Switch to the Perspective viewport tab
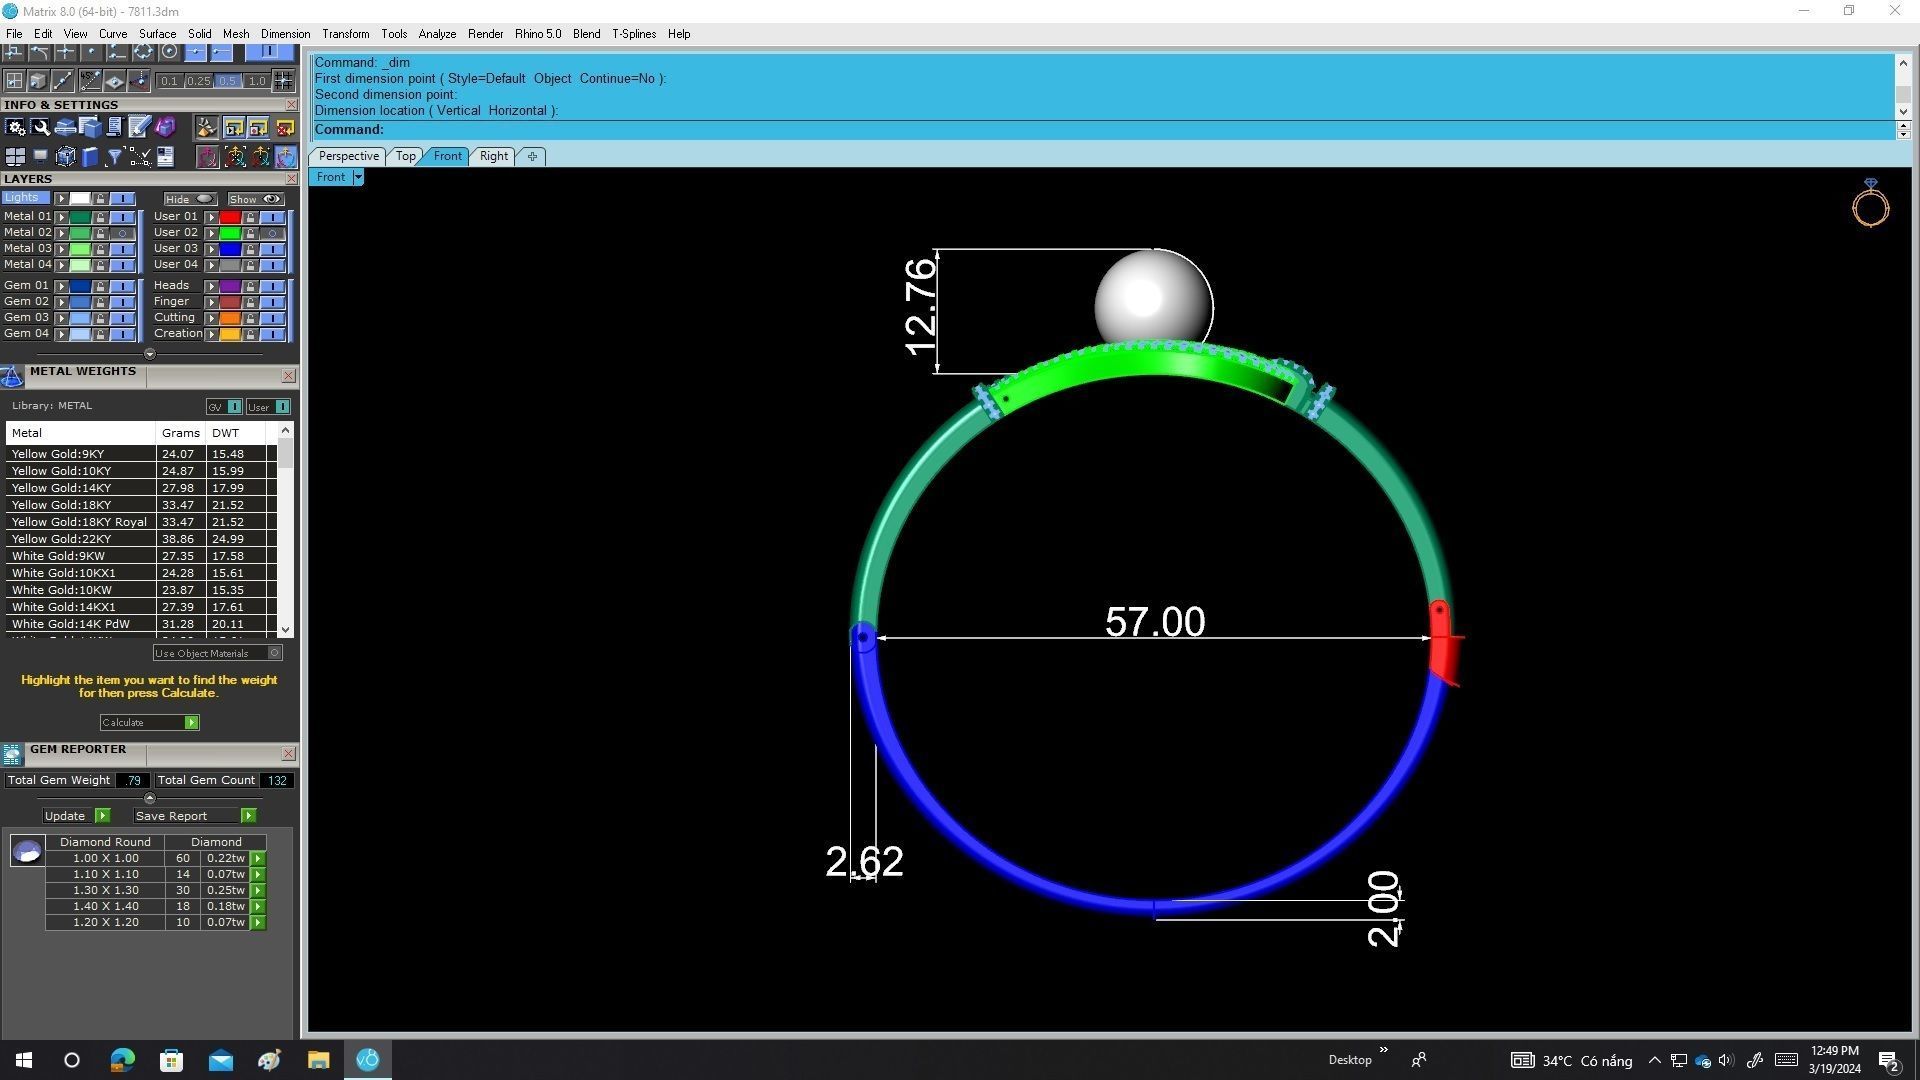1920x1080 pixels. (x=348, y=156)
